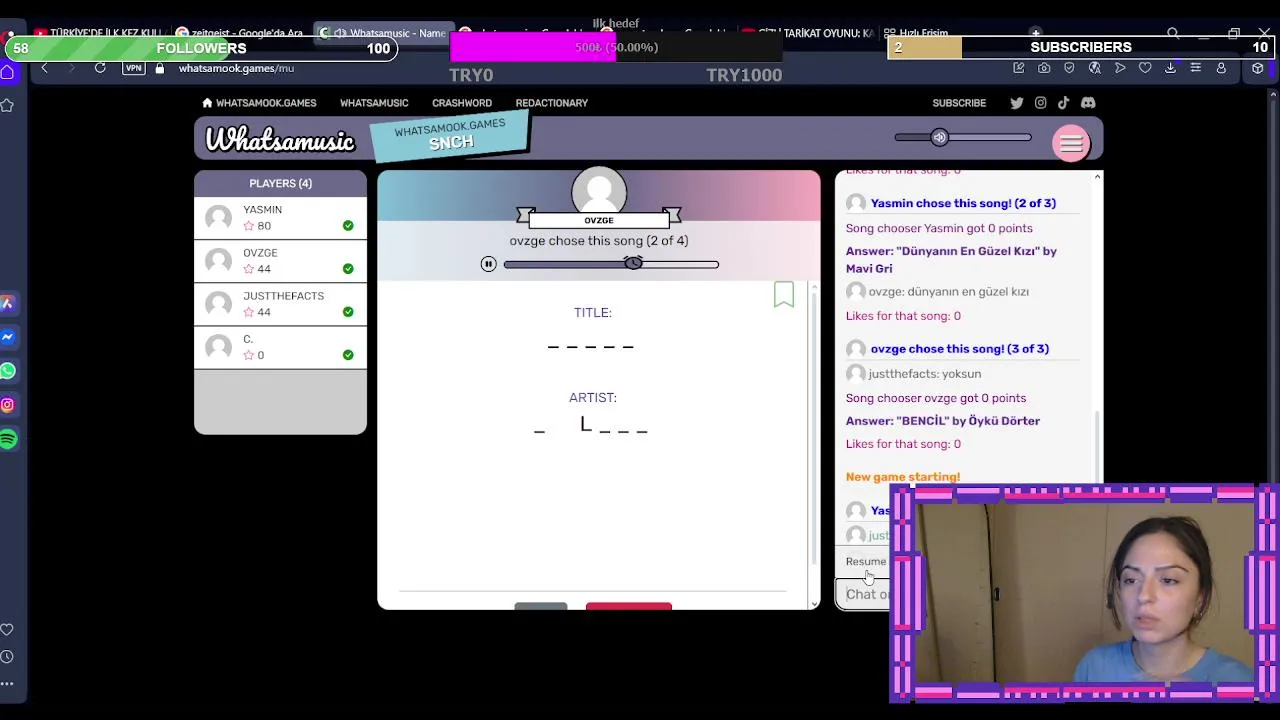Open the Hızlı Erişim tab
Image resolution: width=1280 pixels, height=720 pixels.
pyautogui.click(x=914, y=33)
